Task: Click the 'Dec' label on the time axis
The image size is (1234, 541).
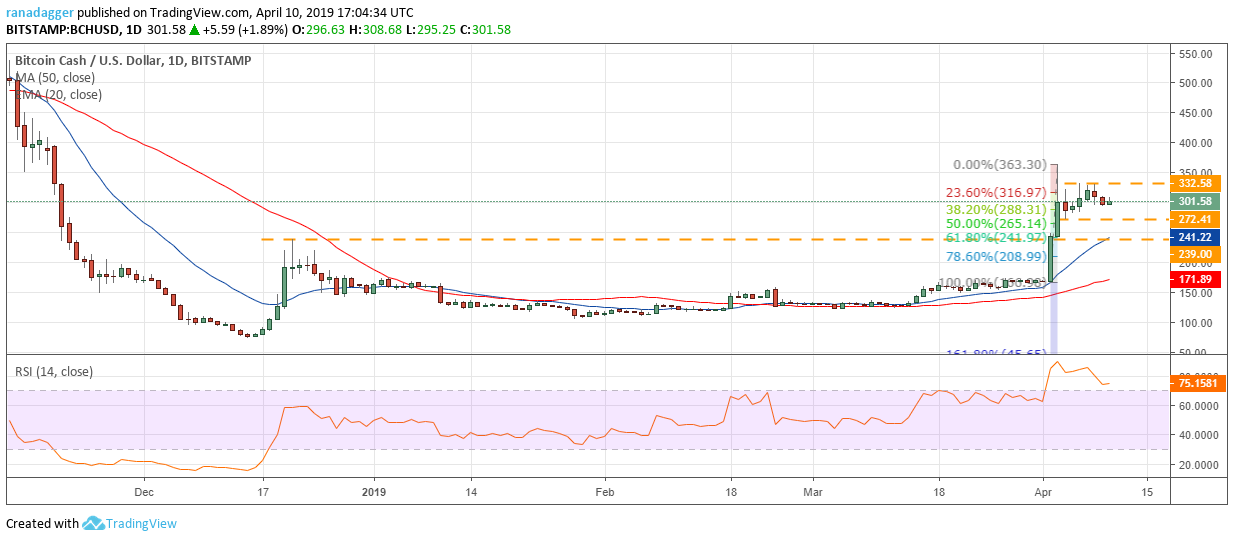Action: (143, 493)
